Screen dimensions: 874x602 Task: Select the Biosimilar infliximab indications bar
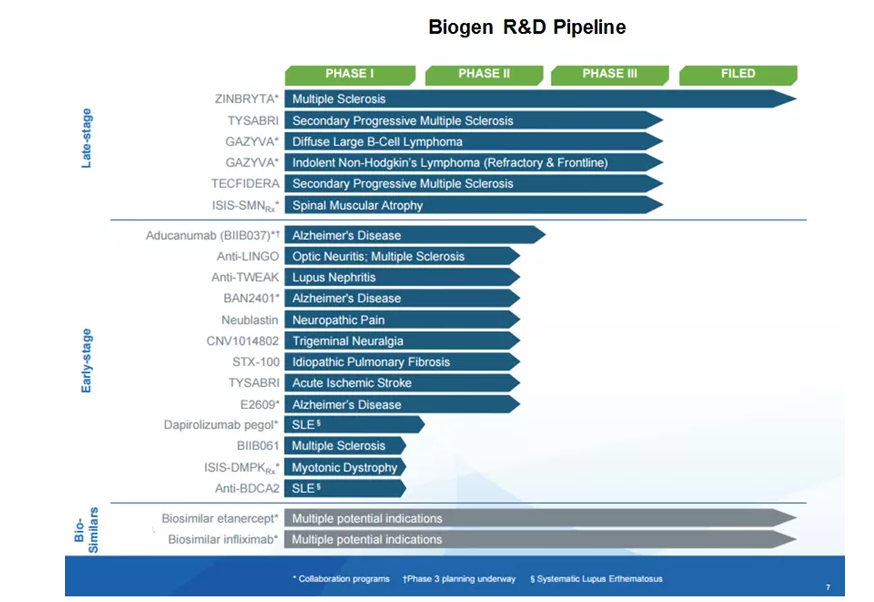click(540, 540)
